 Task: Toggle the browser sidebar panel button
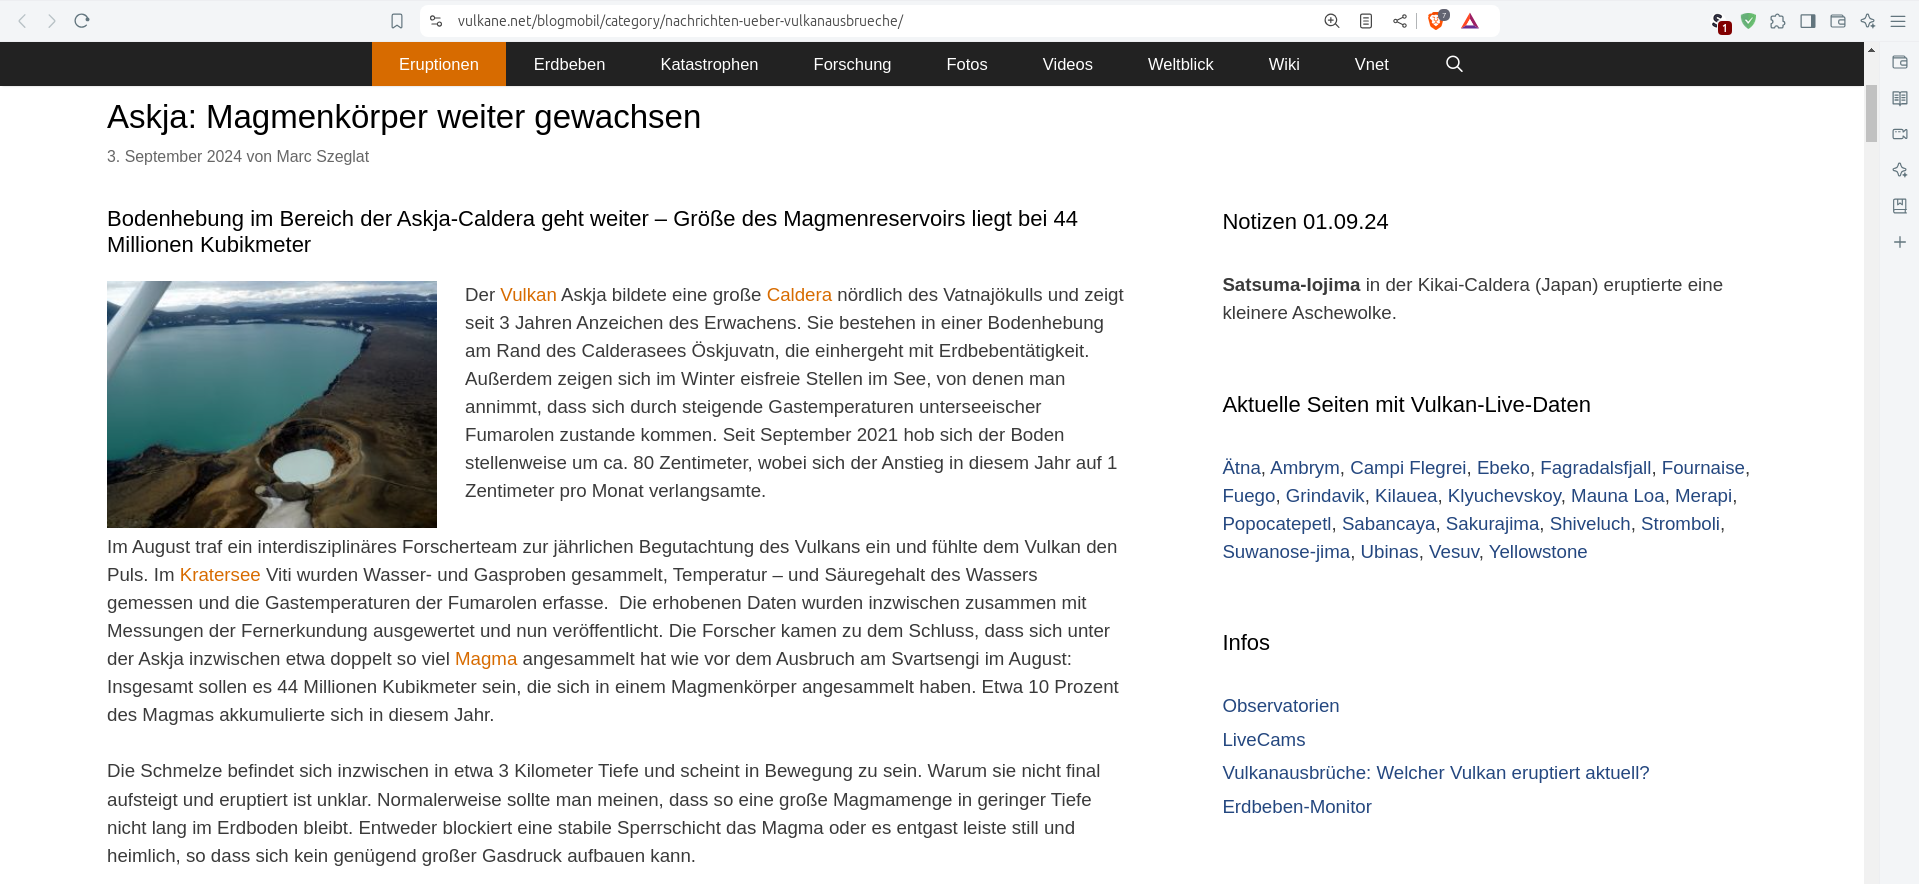[x=1808, y=21]
